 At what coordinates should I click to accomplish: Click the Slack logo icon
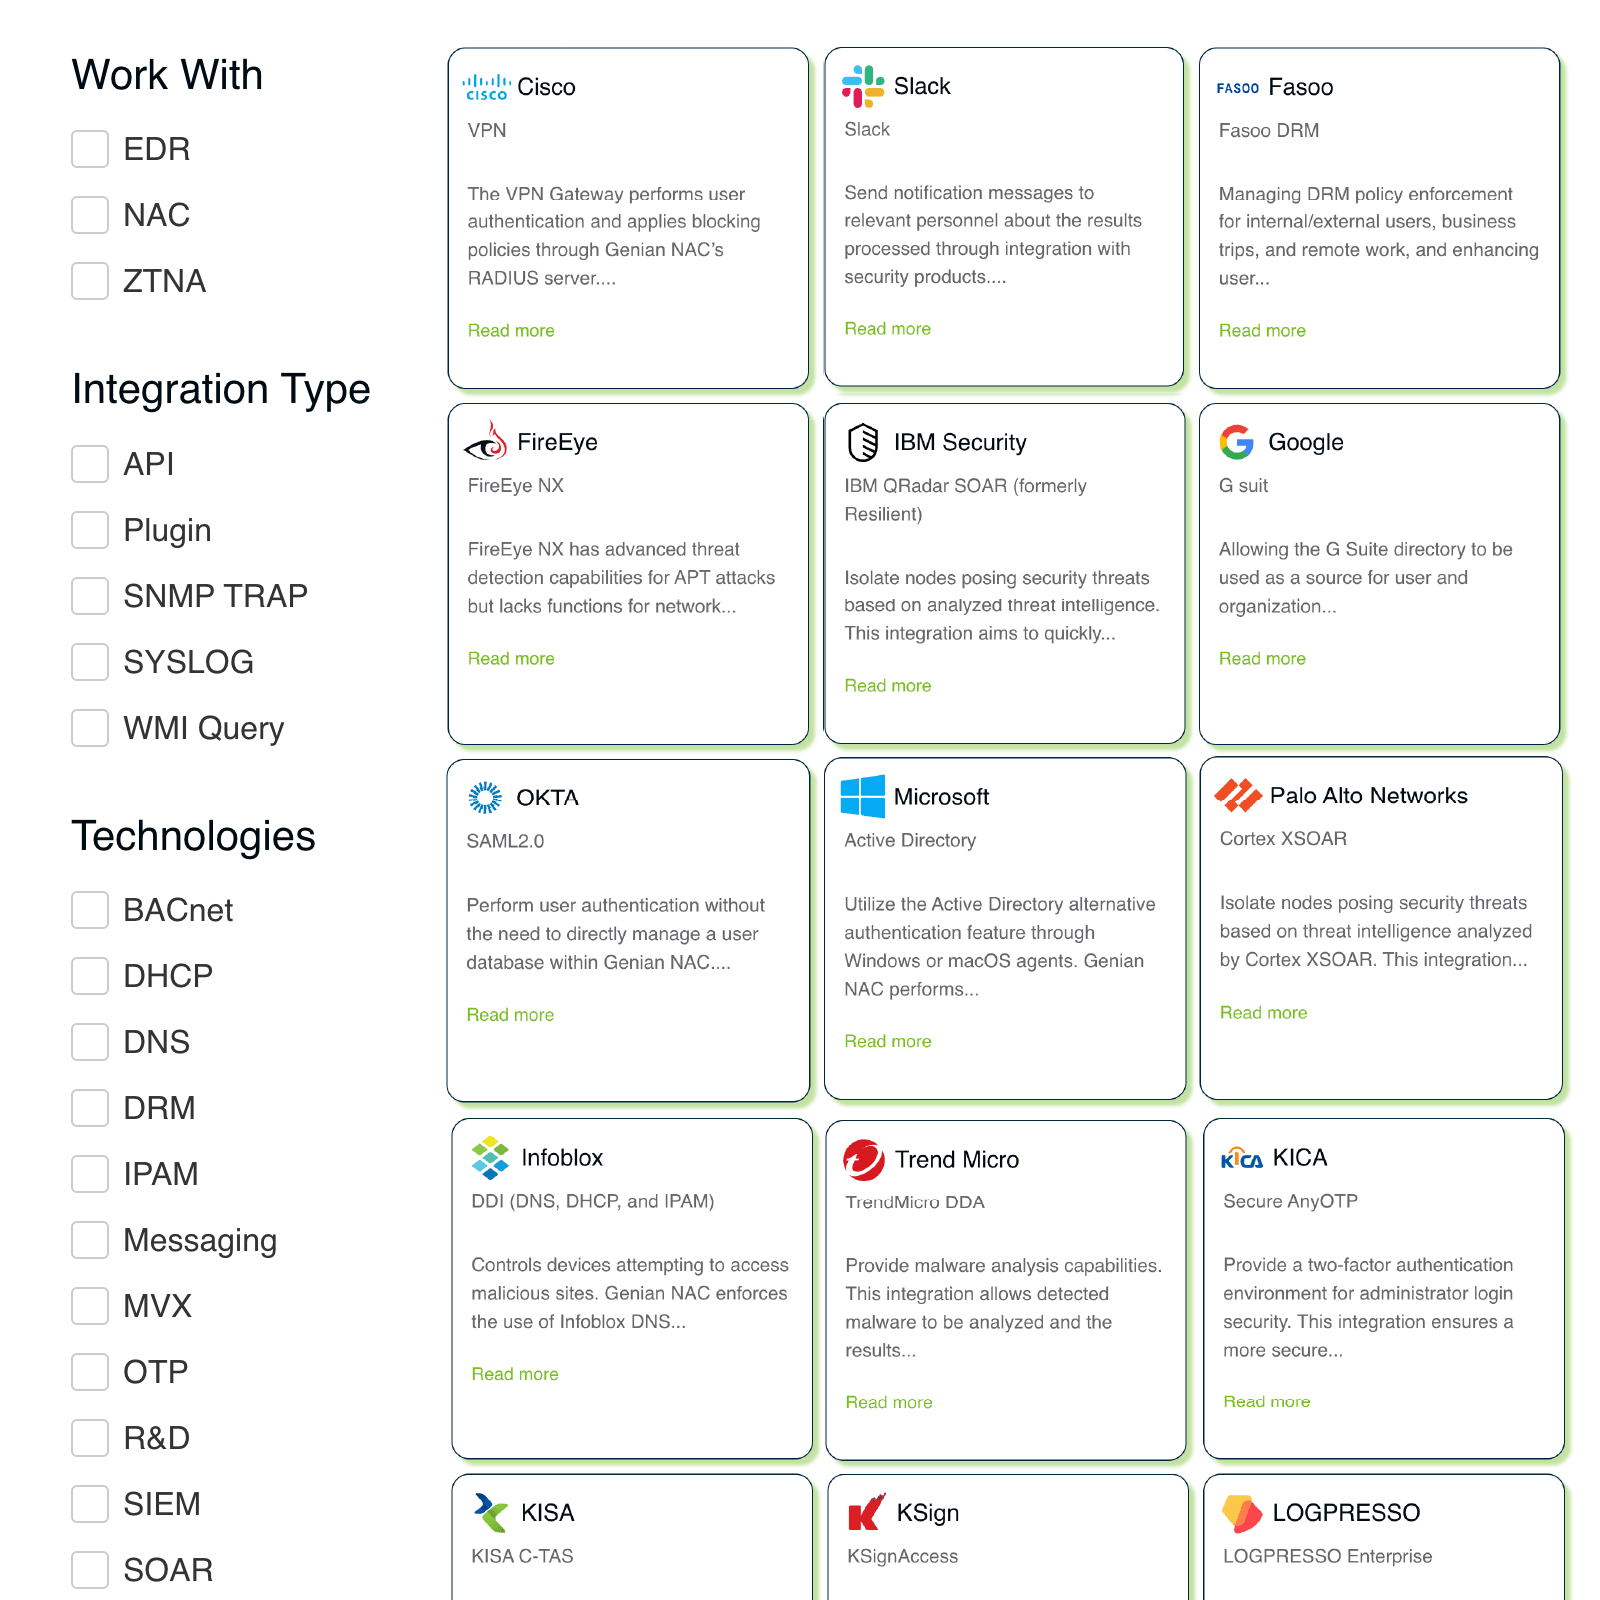(x=863, y=86)
